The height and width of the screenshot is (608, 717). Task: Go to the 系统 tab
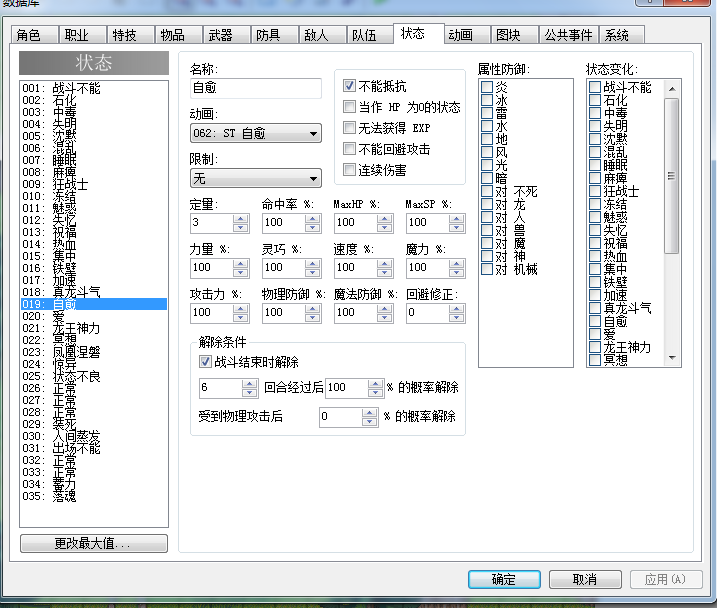click(x=621, y=35)
